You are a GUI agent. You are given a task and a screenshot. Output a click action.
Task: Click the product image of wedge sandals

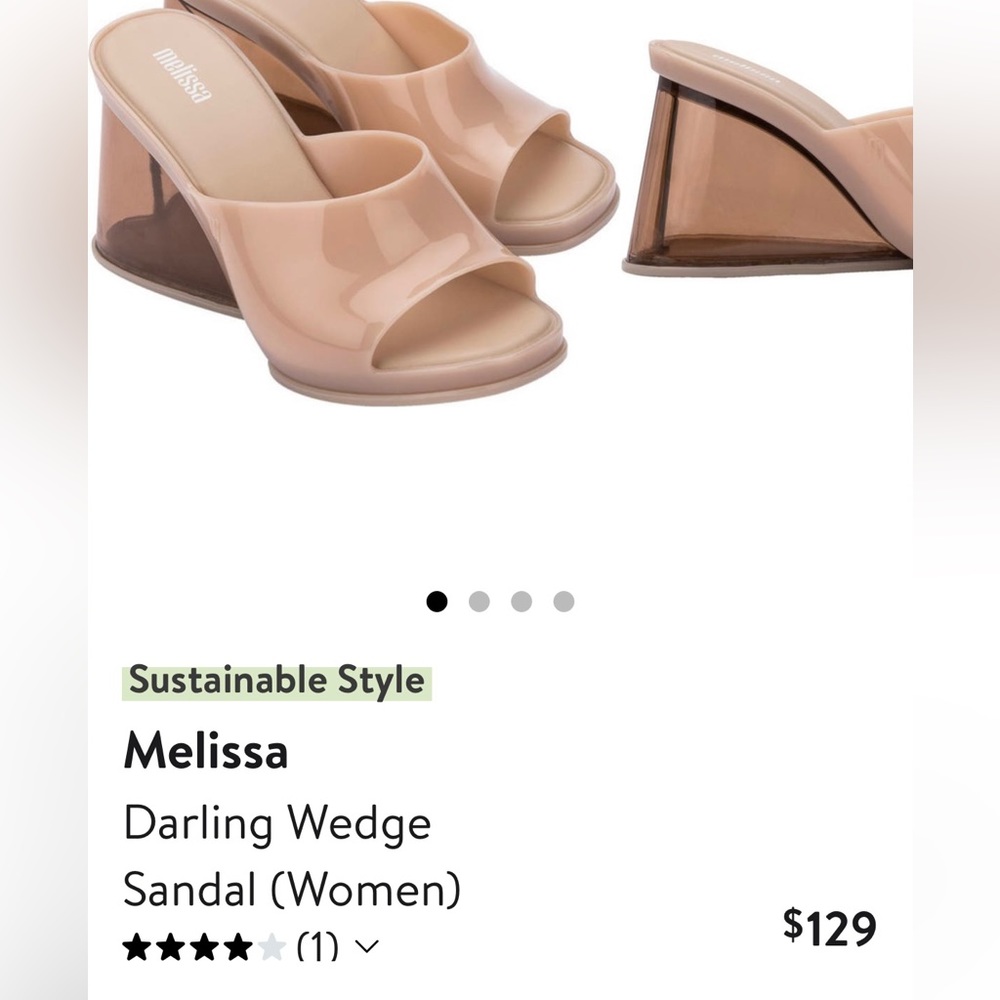coord(500,250)
